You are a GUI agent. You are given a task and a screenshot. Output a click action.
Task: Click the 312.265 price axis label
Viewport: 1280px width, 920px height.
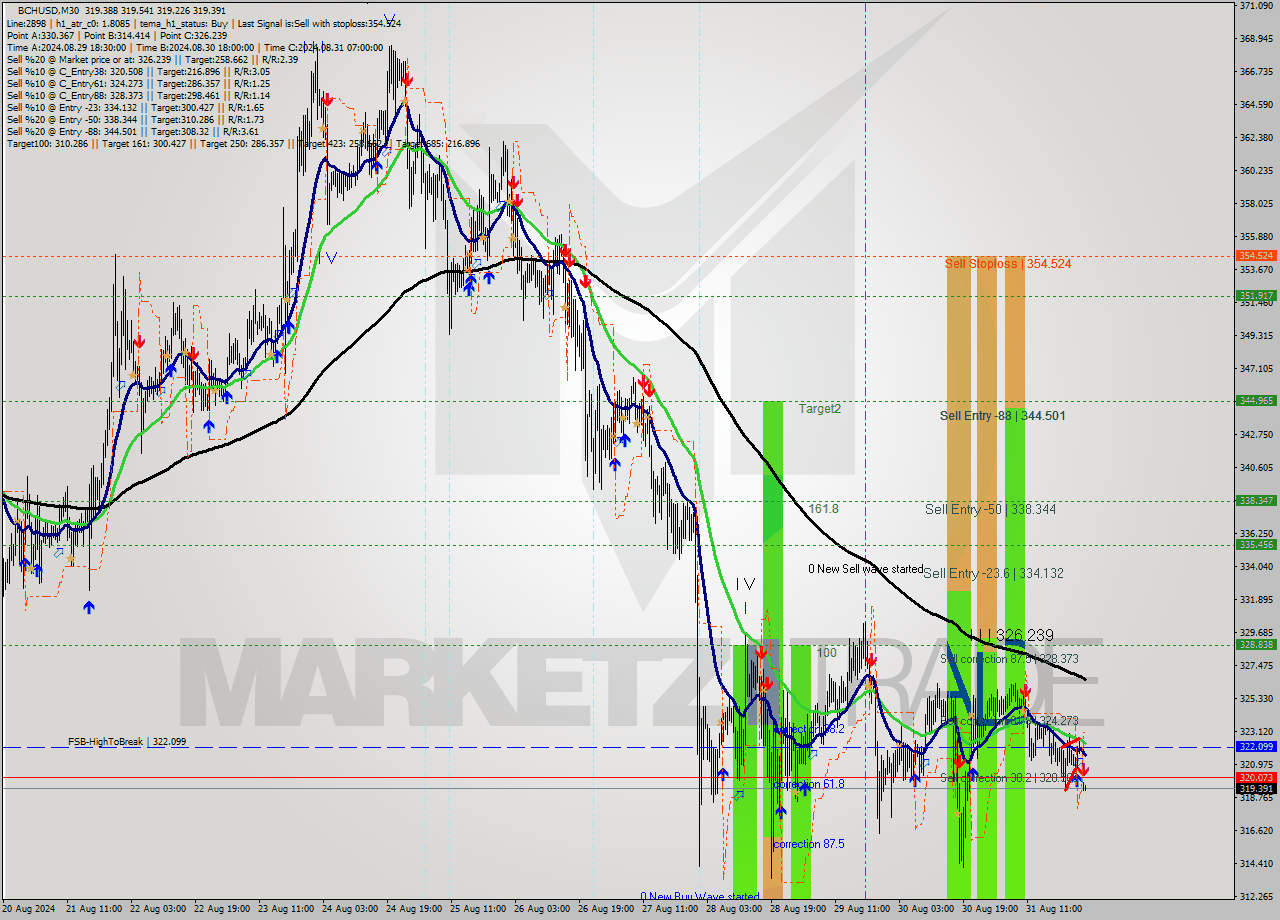[x=1255, y=897]
